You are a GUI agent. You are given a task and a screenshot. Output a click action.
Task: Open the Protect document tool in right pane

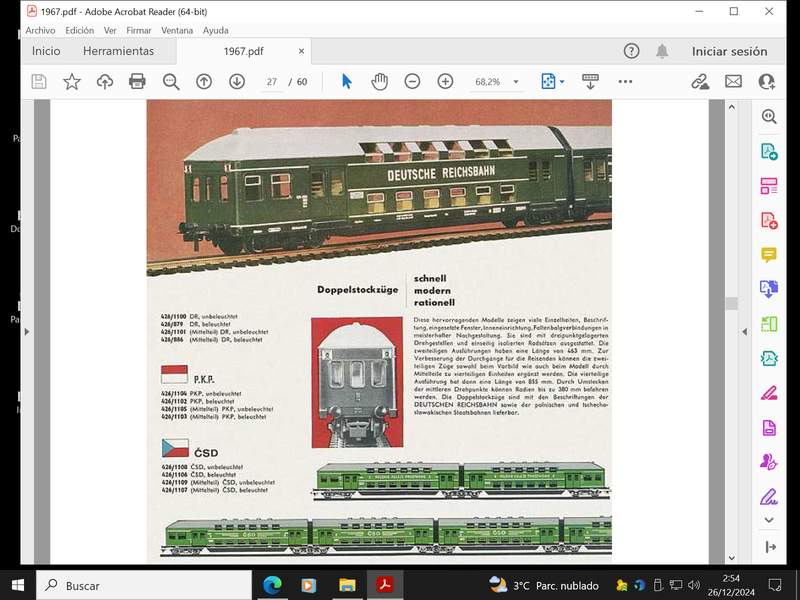[769, 428]
